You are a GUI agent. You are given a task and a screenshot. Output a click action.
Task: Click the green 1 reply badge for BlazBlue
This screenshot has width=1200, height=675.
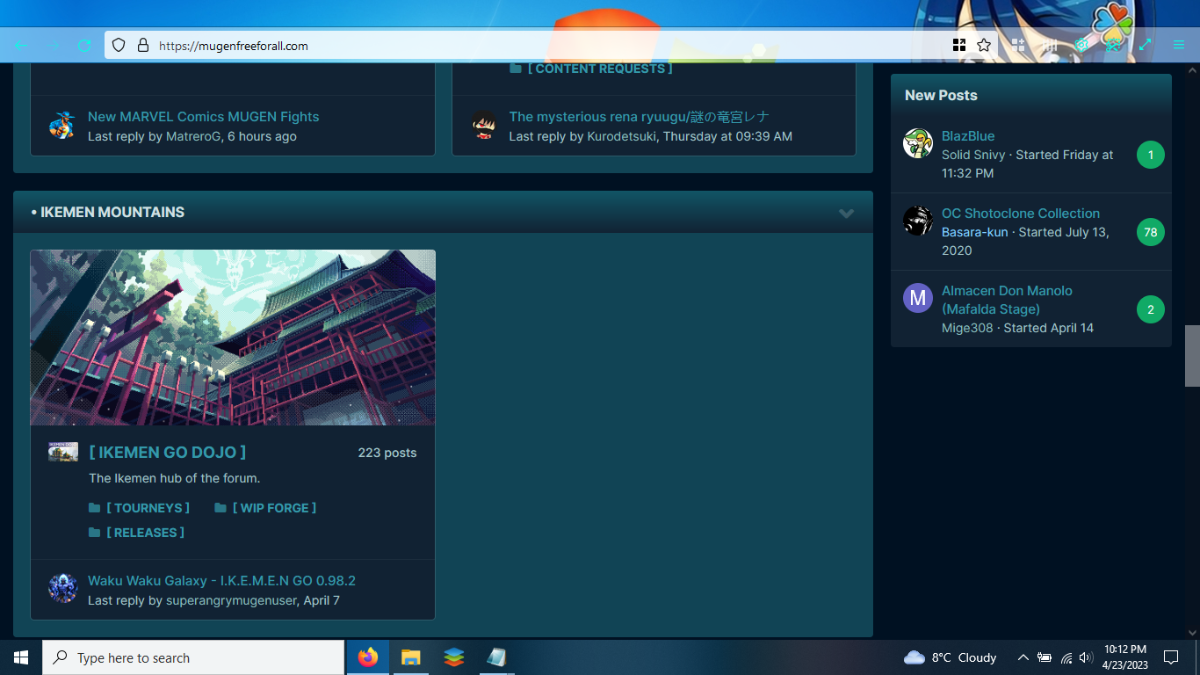pyautogui.click(x=1150, y=155)
